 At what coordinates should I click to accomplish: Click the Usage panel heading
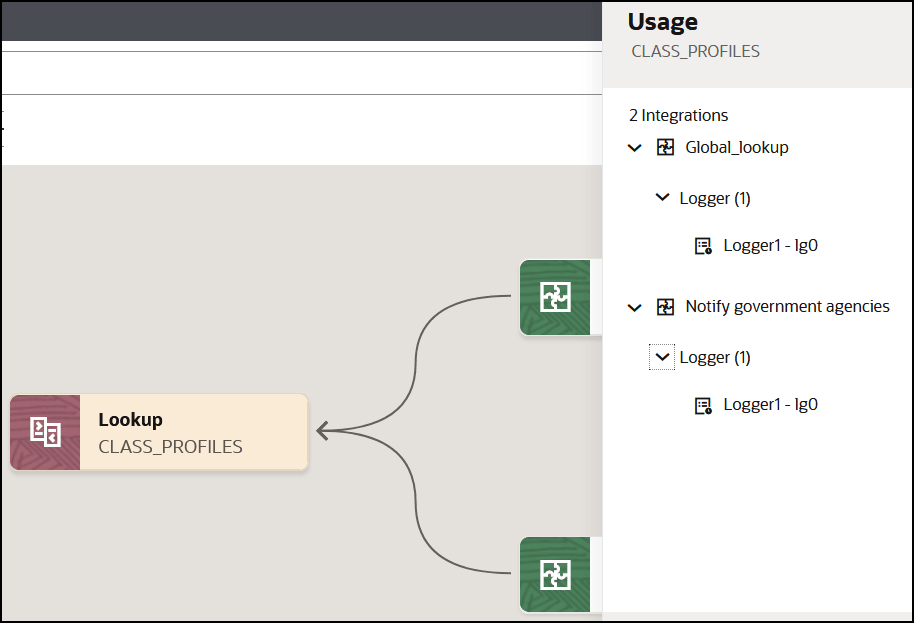663,22
